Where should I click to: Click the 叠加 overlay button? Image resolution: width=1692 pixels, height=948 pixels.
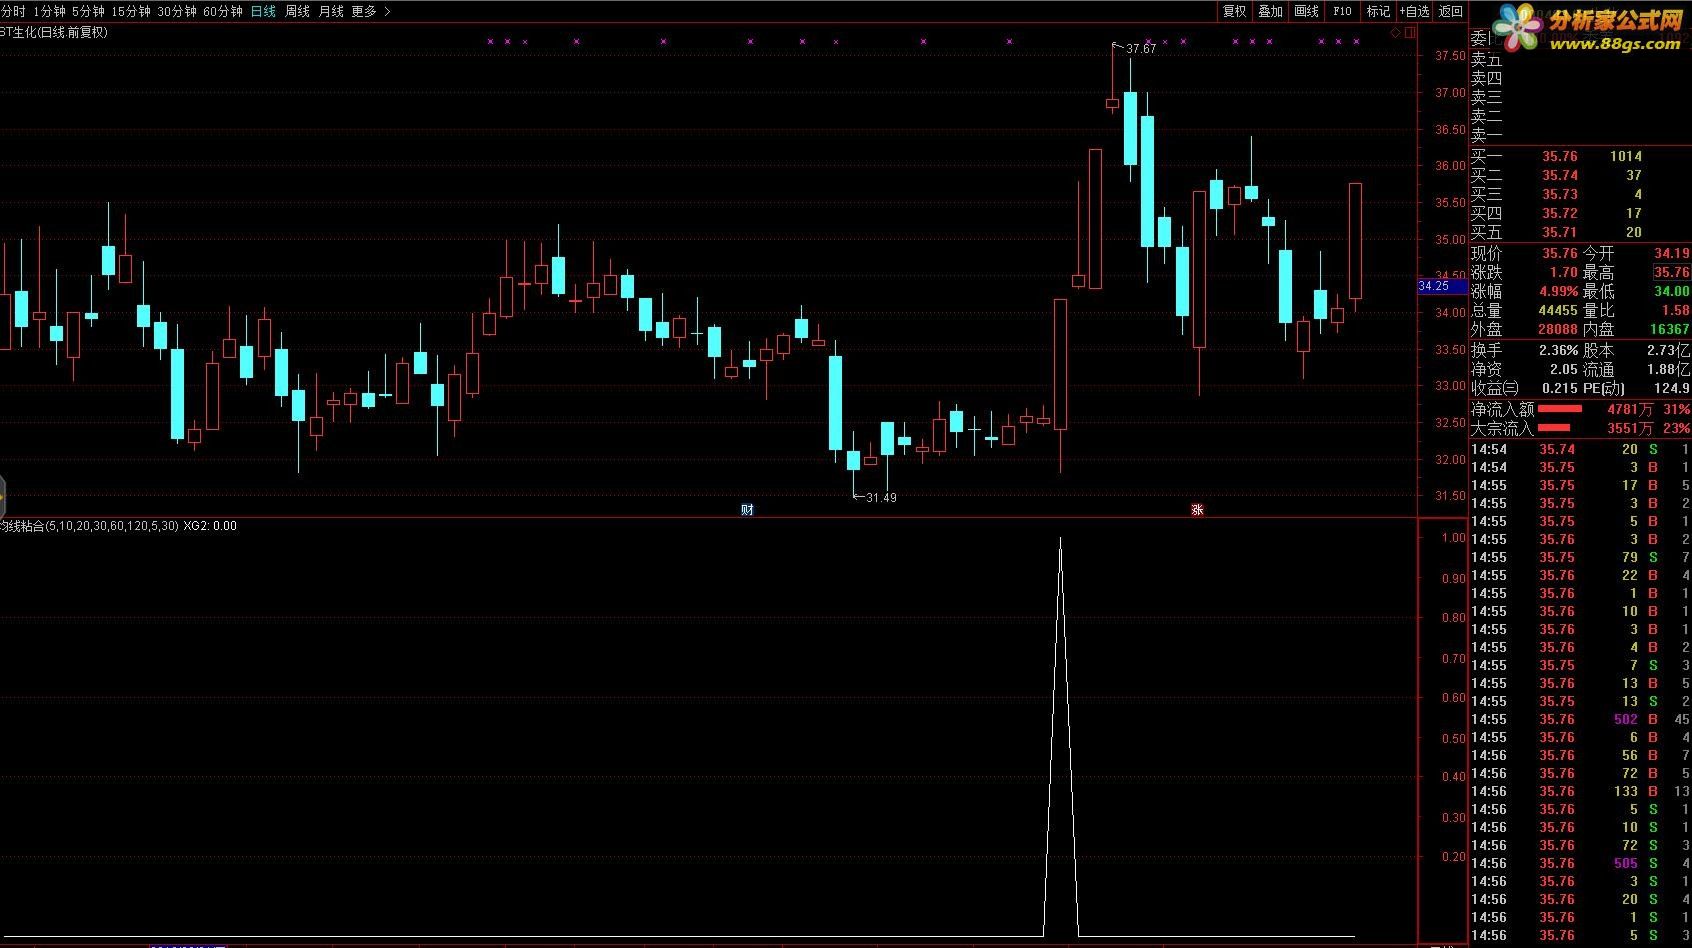(x=1270, y=11)
